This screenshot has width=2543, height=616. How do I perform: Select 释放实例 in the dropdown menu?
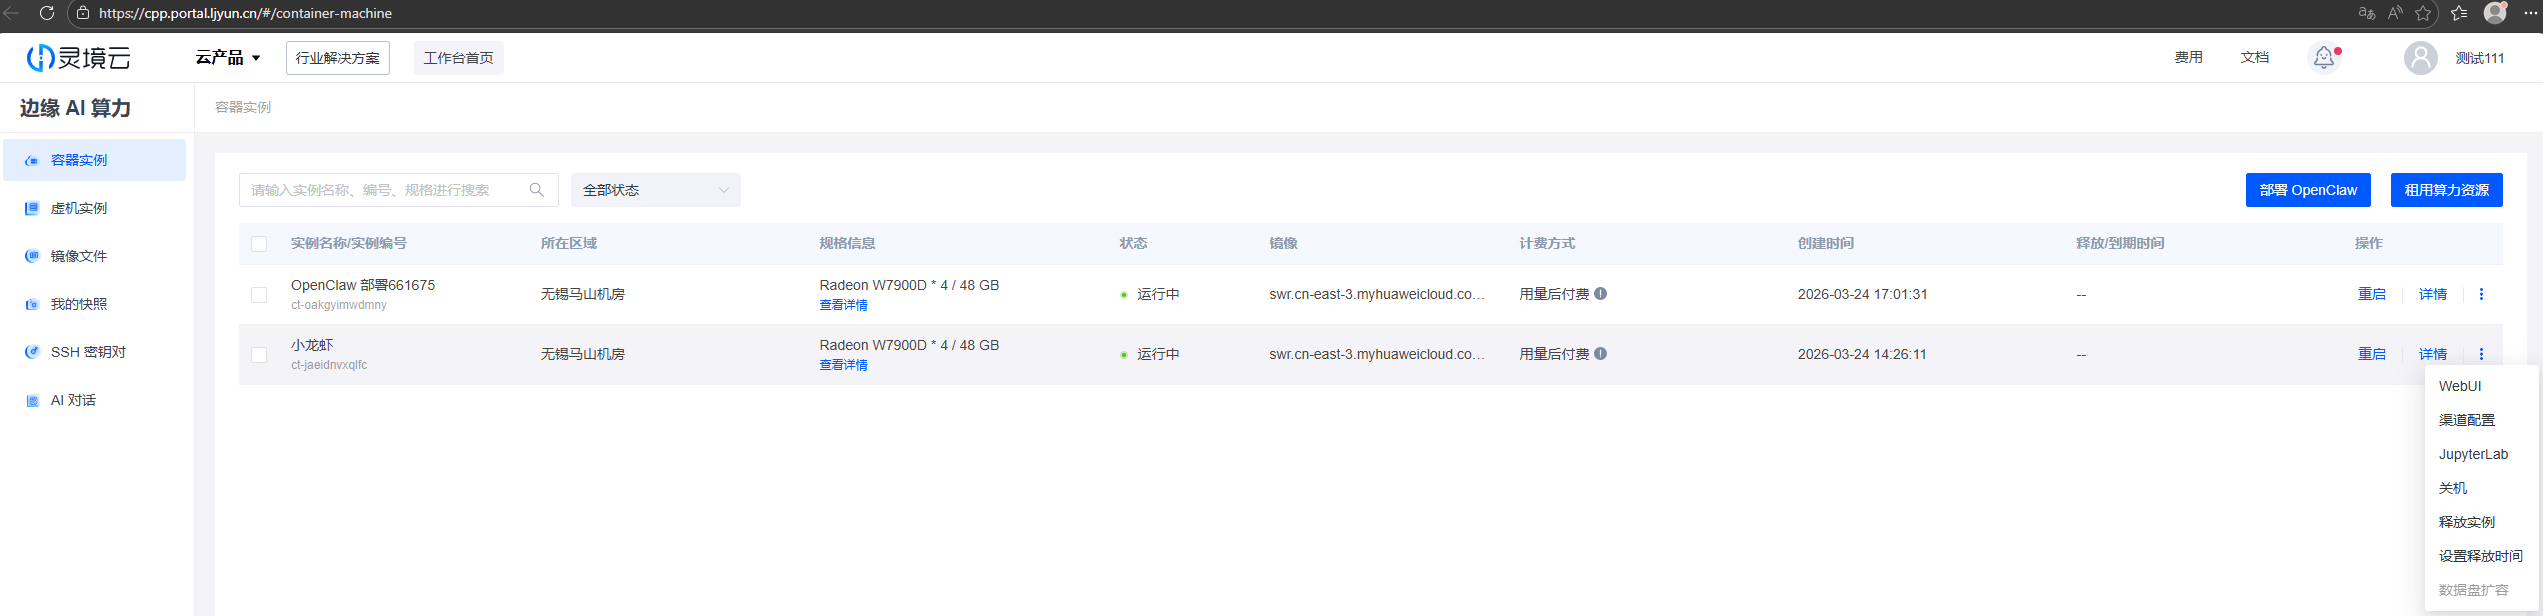(x=2466, y=522)
